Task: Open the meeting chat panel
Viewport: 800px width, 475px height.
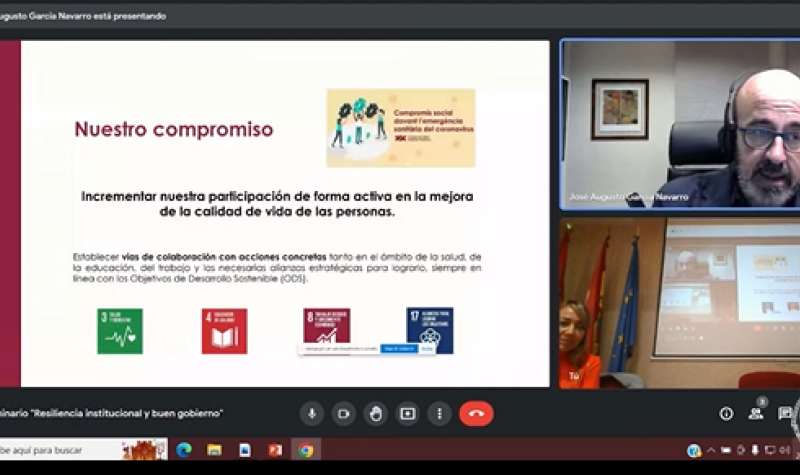Action: 786,413
